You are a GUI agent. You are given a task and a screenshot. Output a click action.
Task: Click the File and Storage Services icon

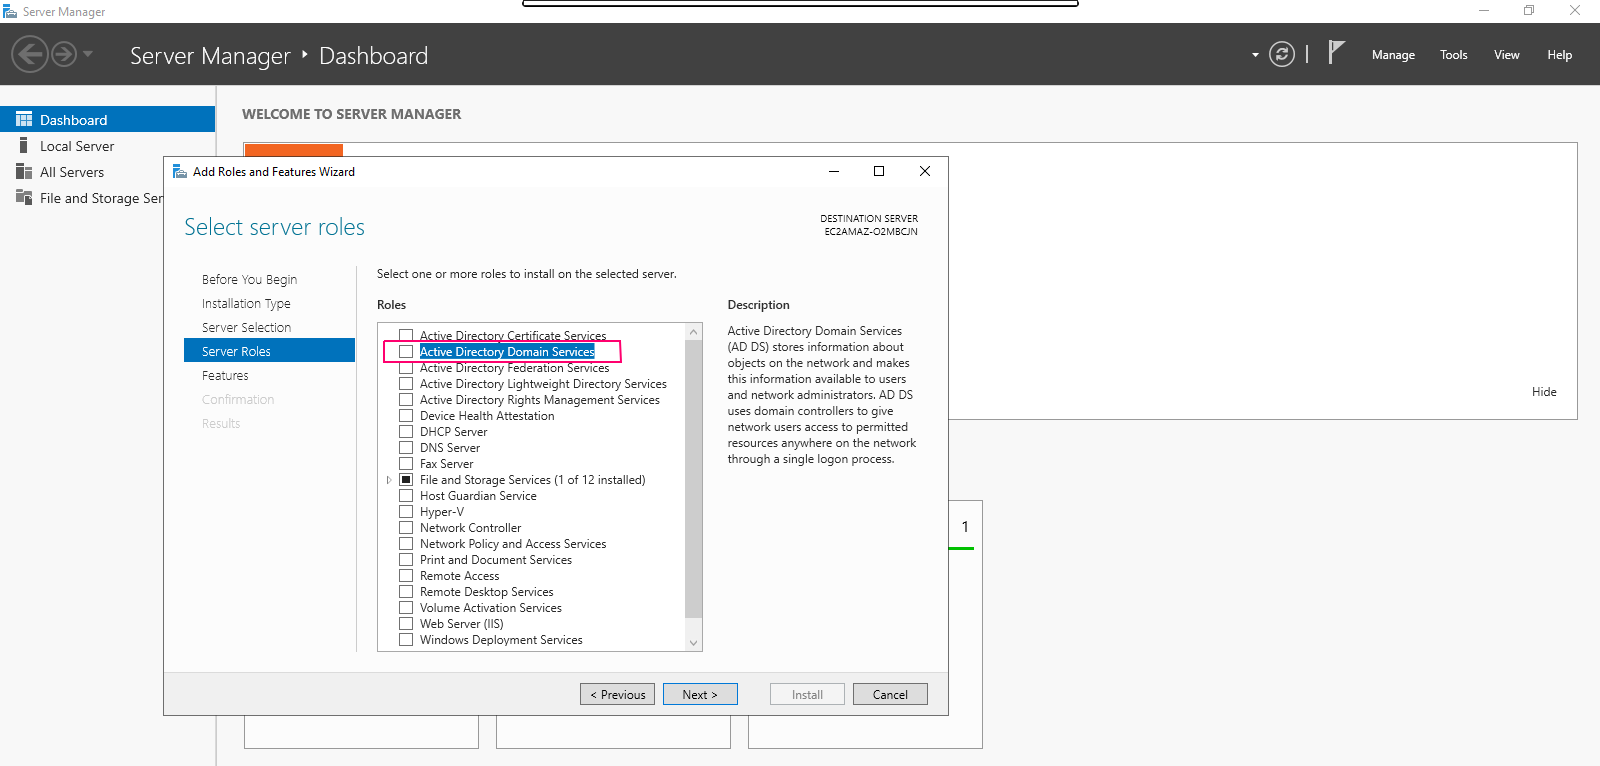[24, 198]
